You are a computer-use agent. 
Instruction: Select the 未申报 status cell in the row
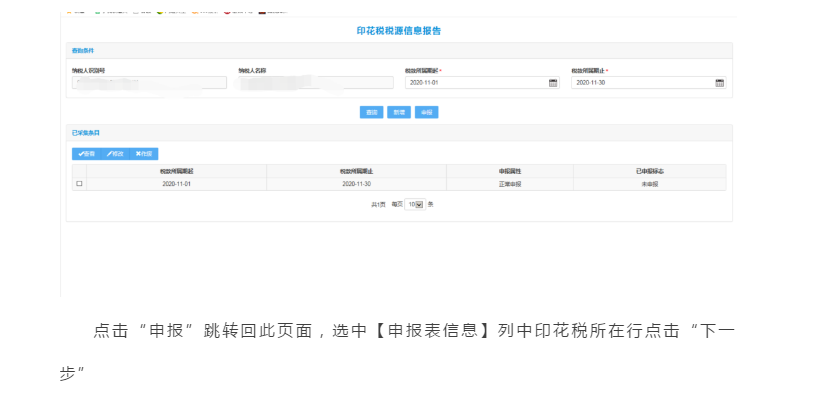650,184
